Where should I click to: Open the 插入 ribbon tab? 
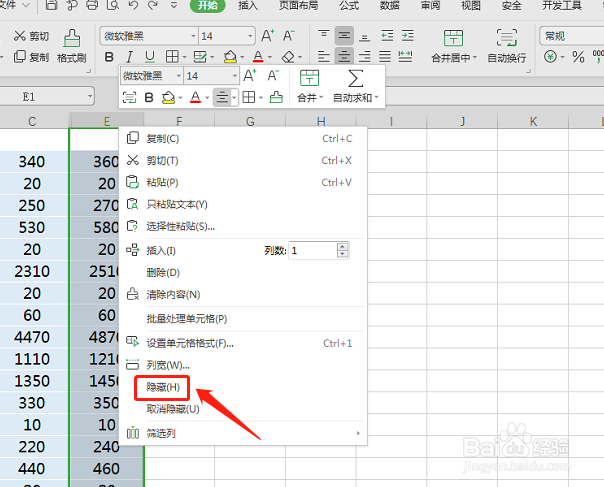point(248,5)
